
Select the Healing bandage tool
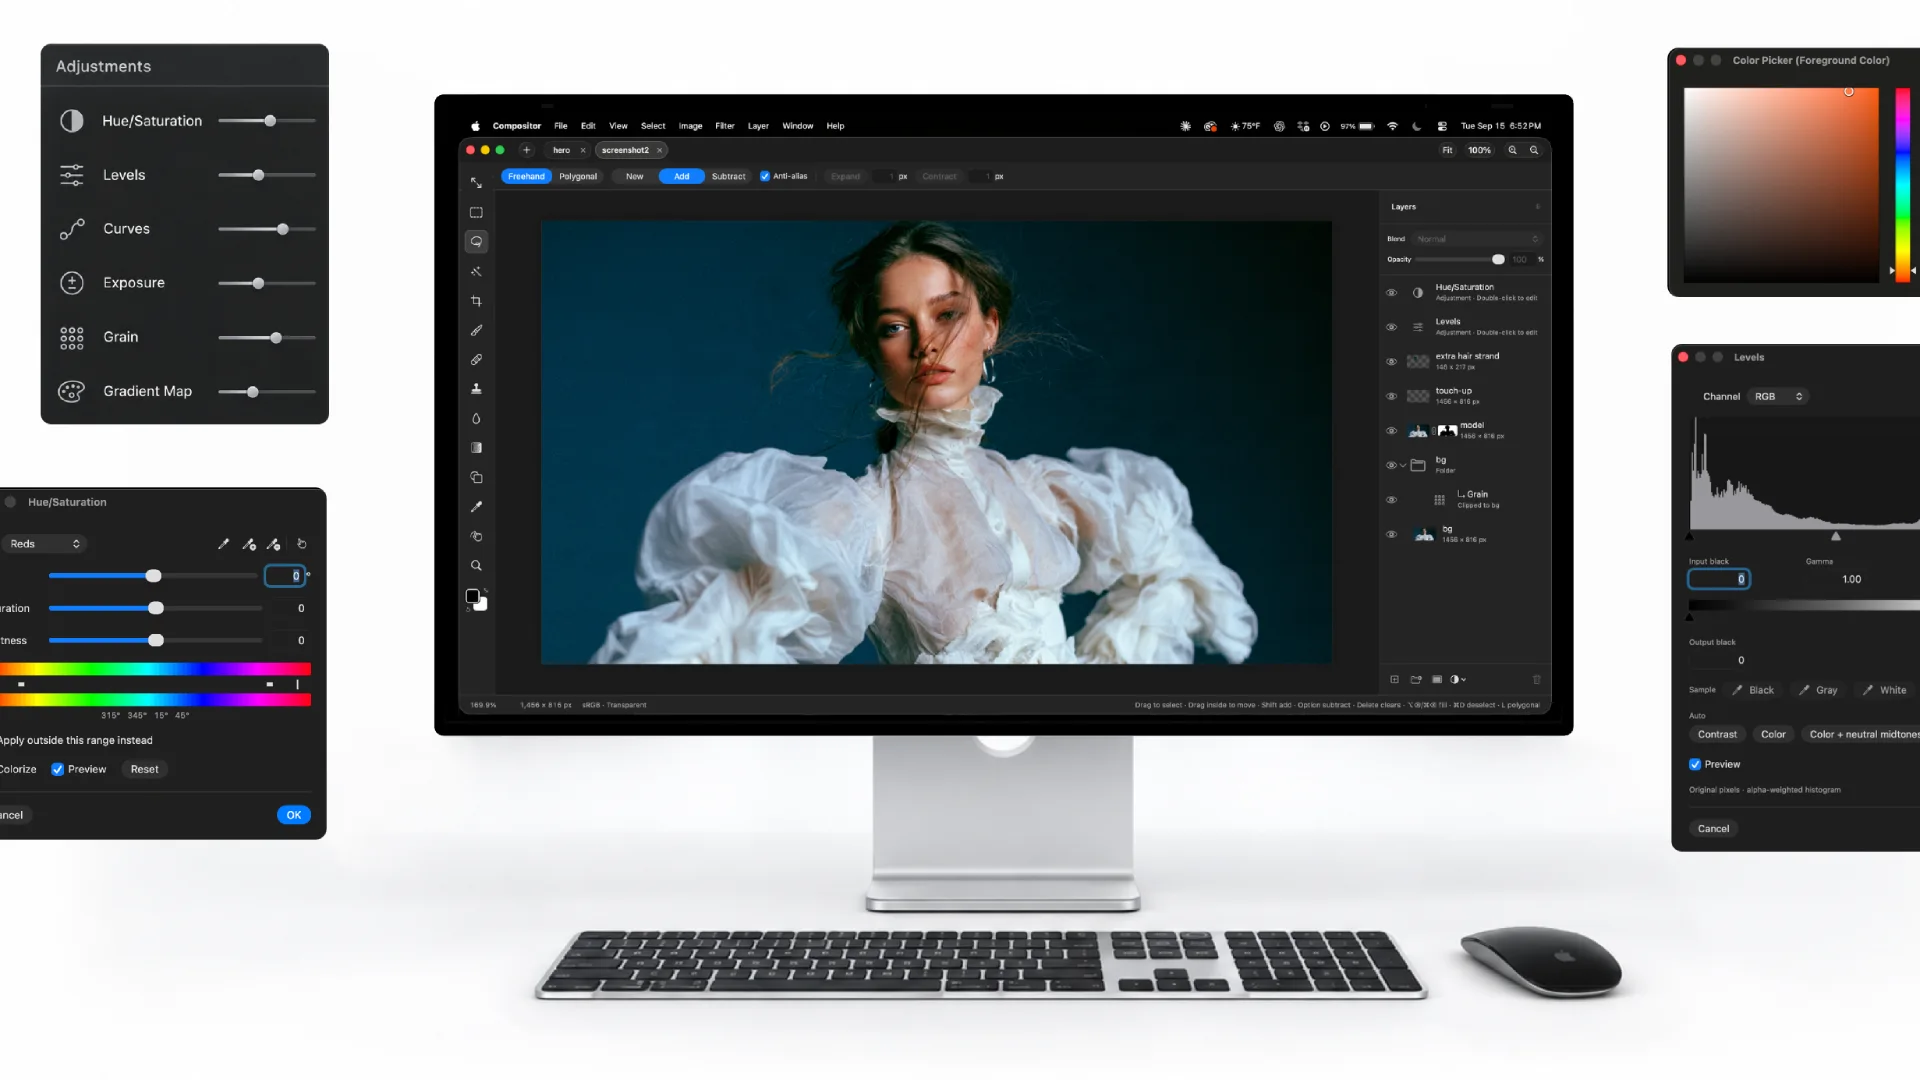pos(476,359)
